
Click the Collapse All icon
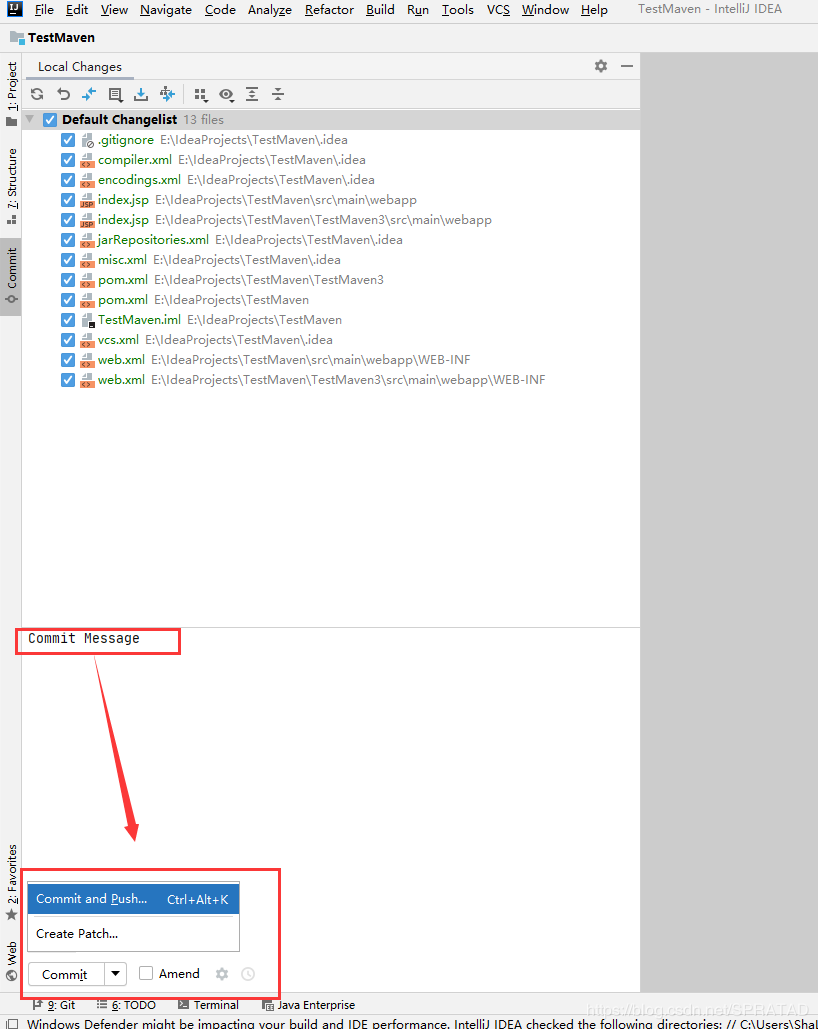pos(278,94)
